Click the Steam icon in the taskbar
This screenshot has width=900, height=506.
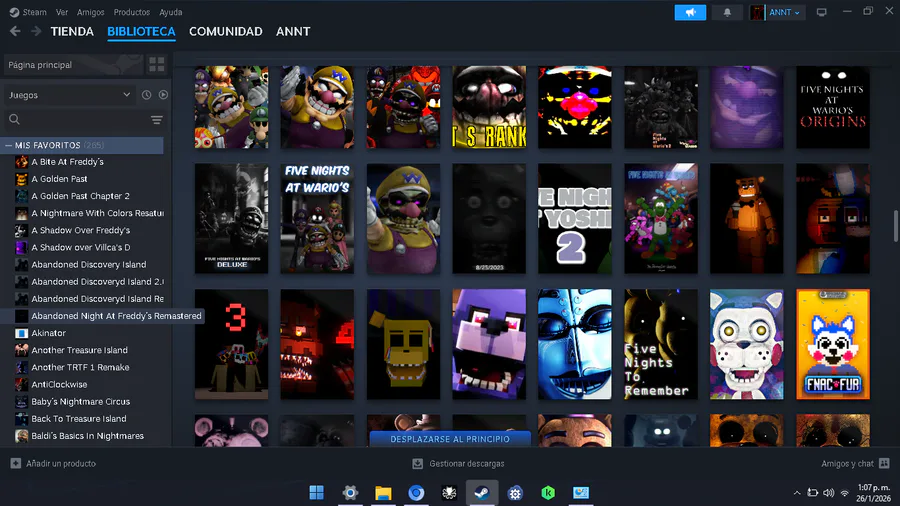pyautogui.click(x=482, y=492)
